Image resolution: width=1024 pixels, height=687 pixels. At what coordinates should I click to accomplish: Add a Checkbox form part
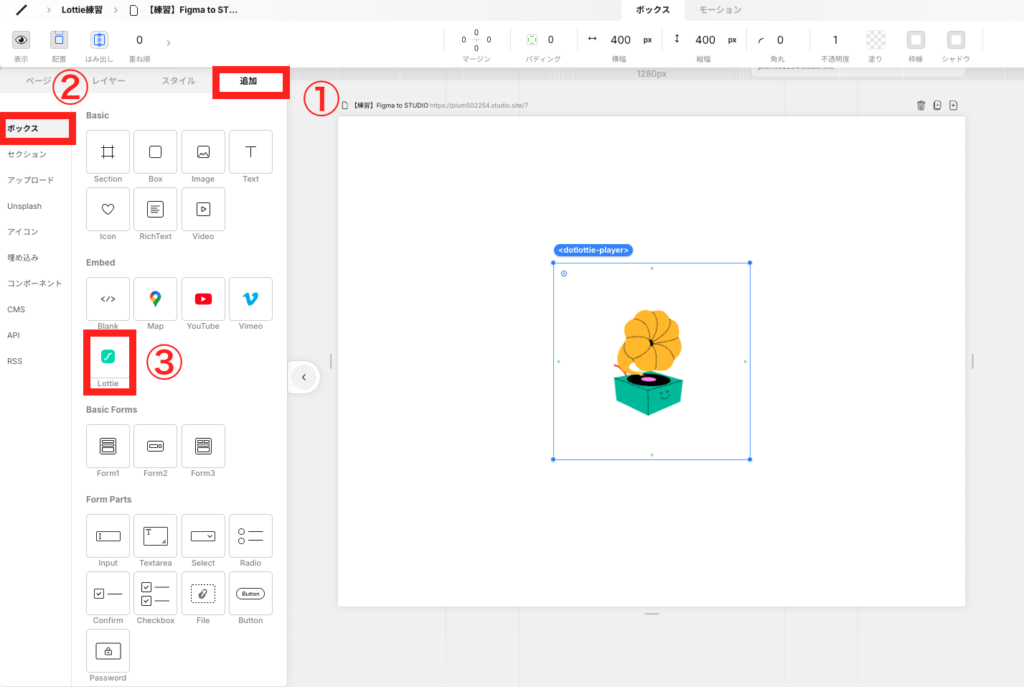(155, 593)
